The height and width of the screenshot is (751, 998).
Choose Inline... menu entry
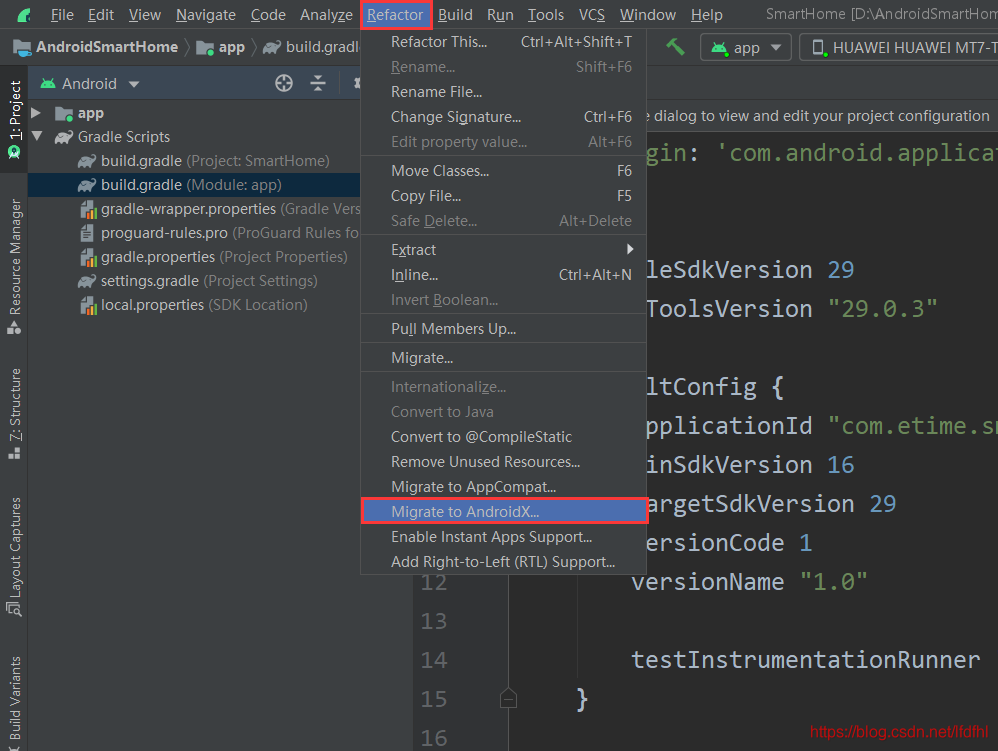click(503, 275)
